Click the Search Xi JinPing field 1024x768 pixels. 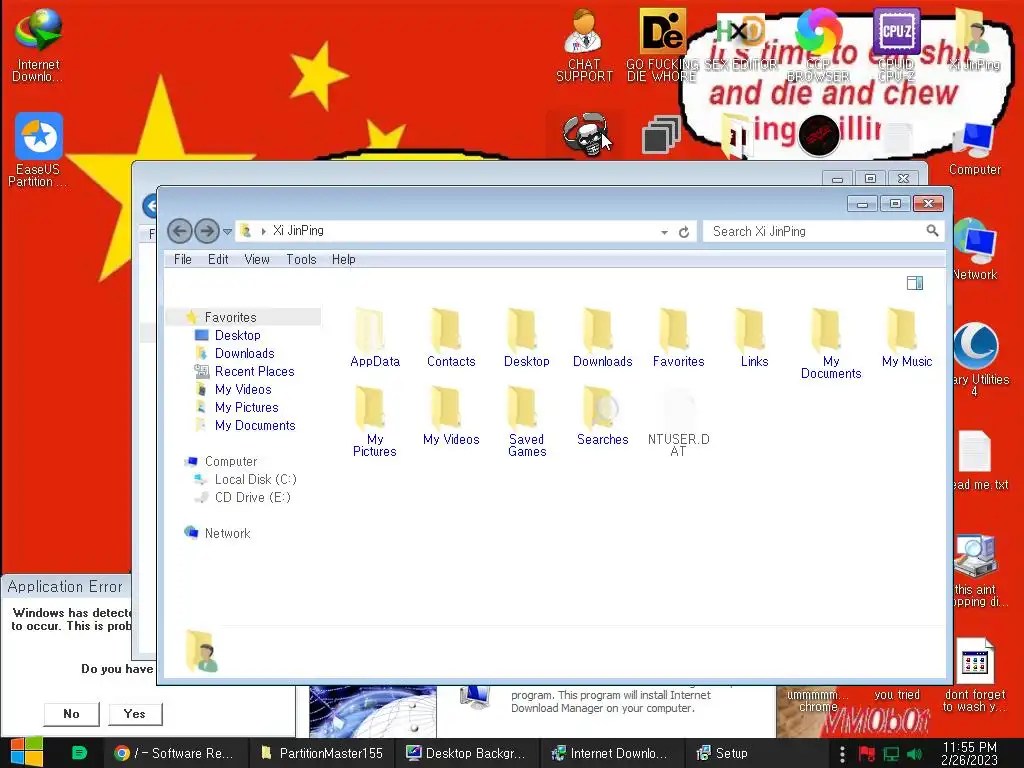pos(823,231)
